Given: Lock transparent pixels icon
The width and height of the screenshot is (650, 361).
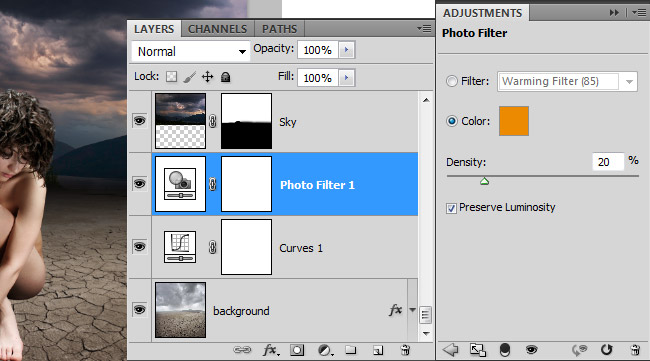Looking at the screenshot, I should point(171,77).
